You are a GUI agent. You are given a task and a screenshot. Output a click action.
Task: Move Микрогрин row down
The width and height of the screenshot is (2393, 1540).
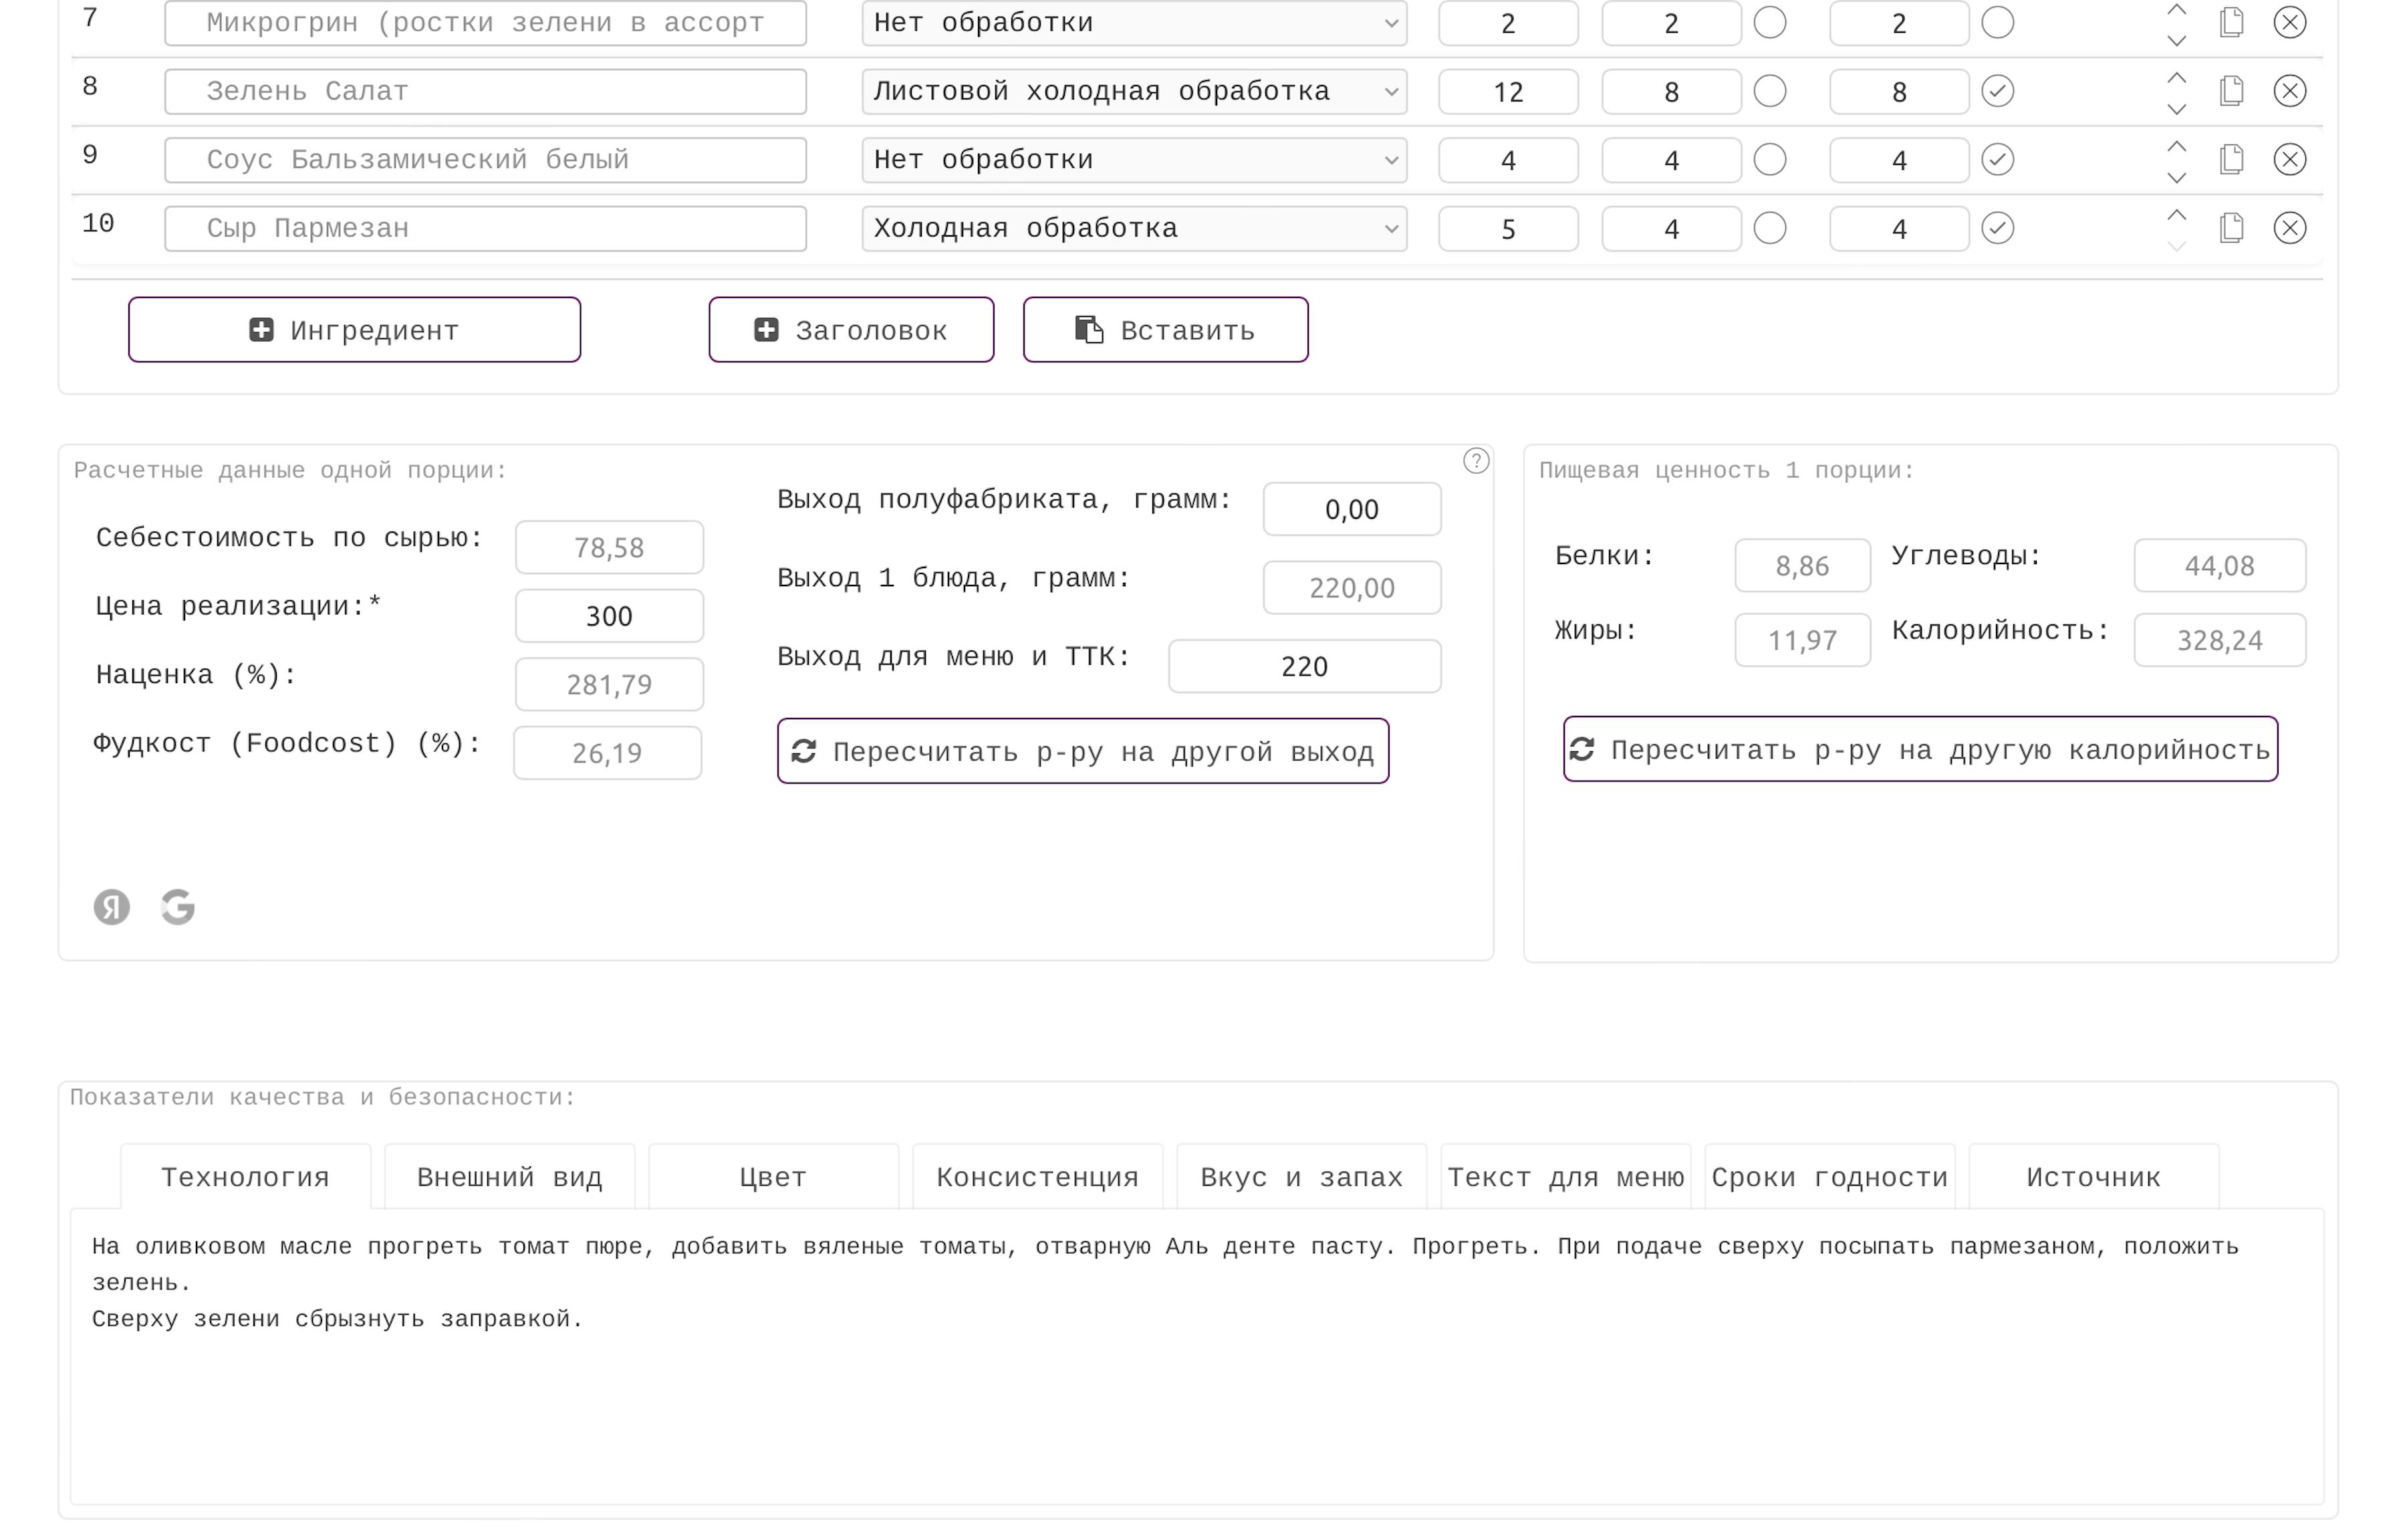coord(2176,40)
